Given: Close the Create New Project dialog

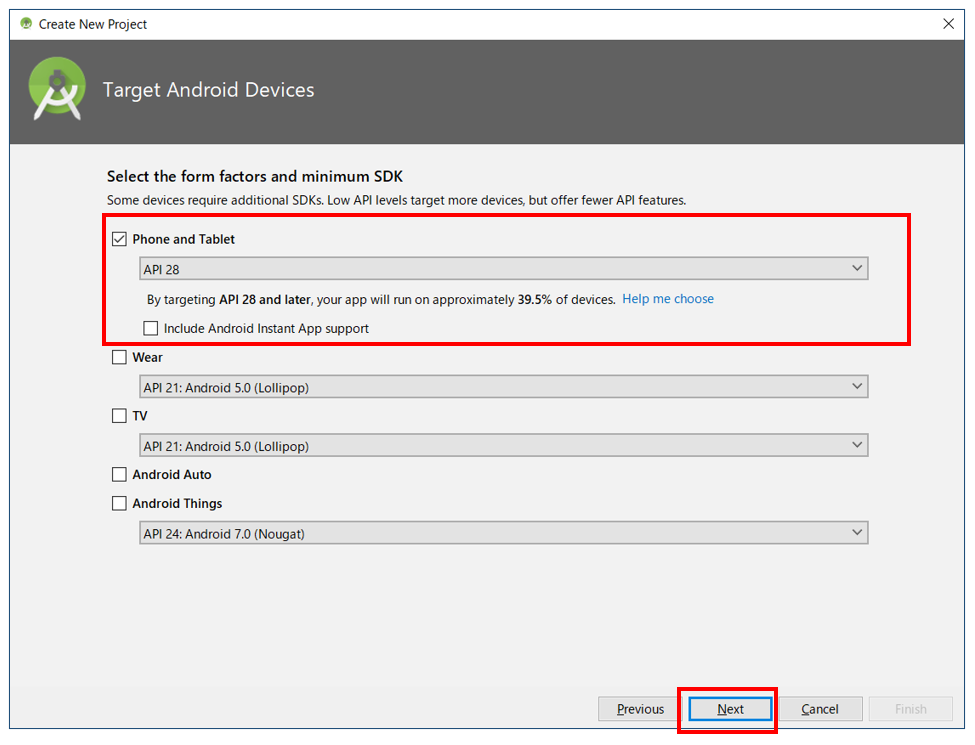Looking at the screenshot, I should 948,24.
